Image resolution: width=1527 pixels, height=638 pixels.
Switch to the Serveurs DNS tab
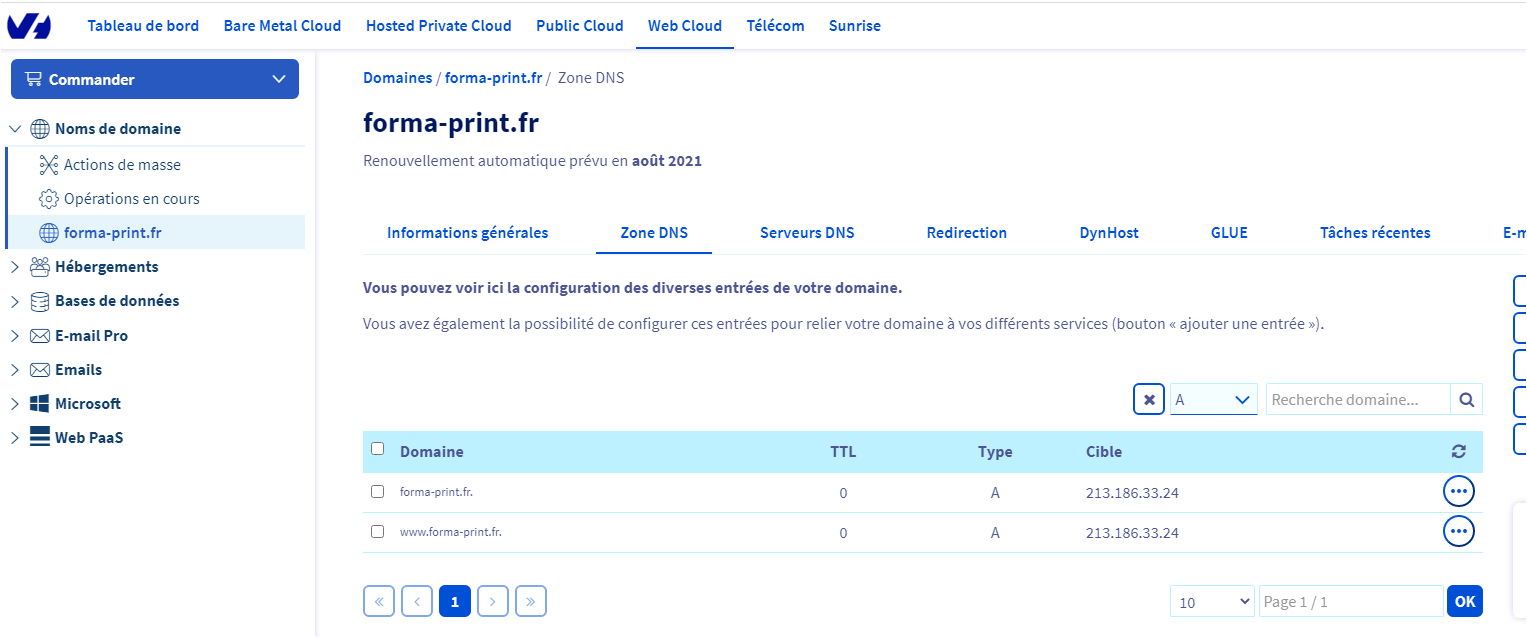pos(807,233)
